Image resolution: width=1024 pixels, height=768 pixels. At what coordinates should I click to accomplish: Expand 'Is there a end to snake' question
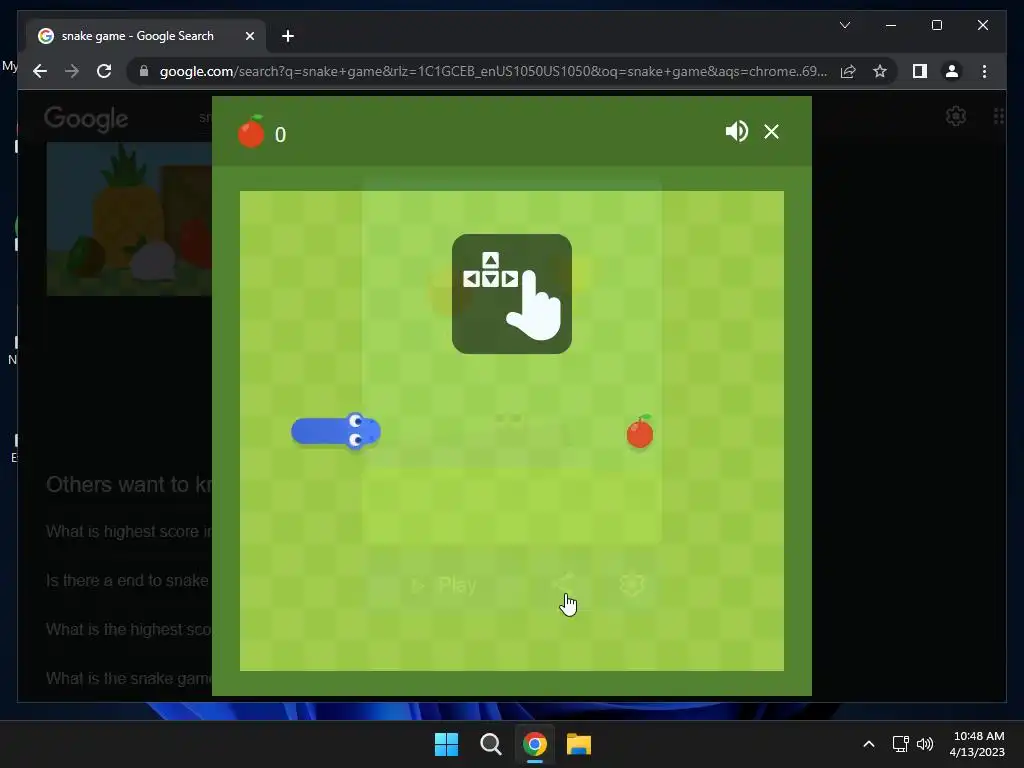click(129, 581)
